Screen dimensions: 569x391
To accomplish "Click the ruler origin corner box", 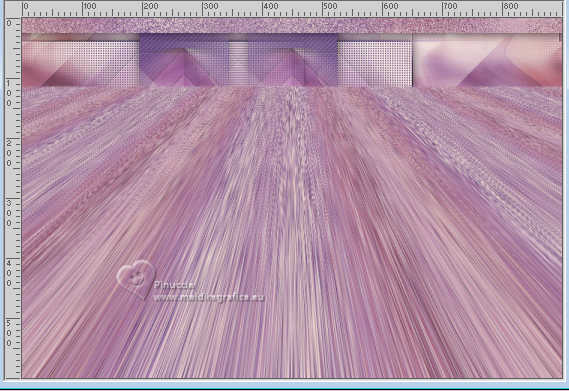I will pyautogui.click(x=12, y=9).
